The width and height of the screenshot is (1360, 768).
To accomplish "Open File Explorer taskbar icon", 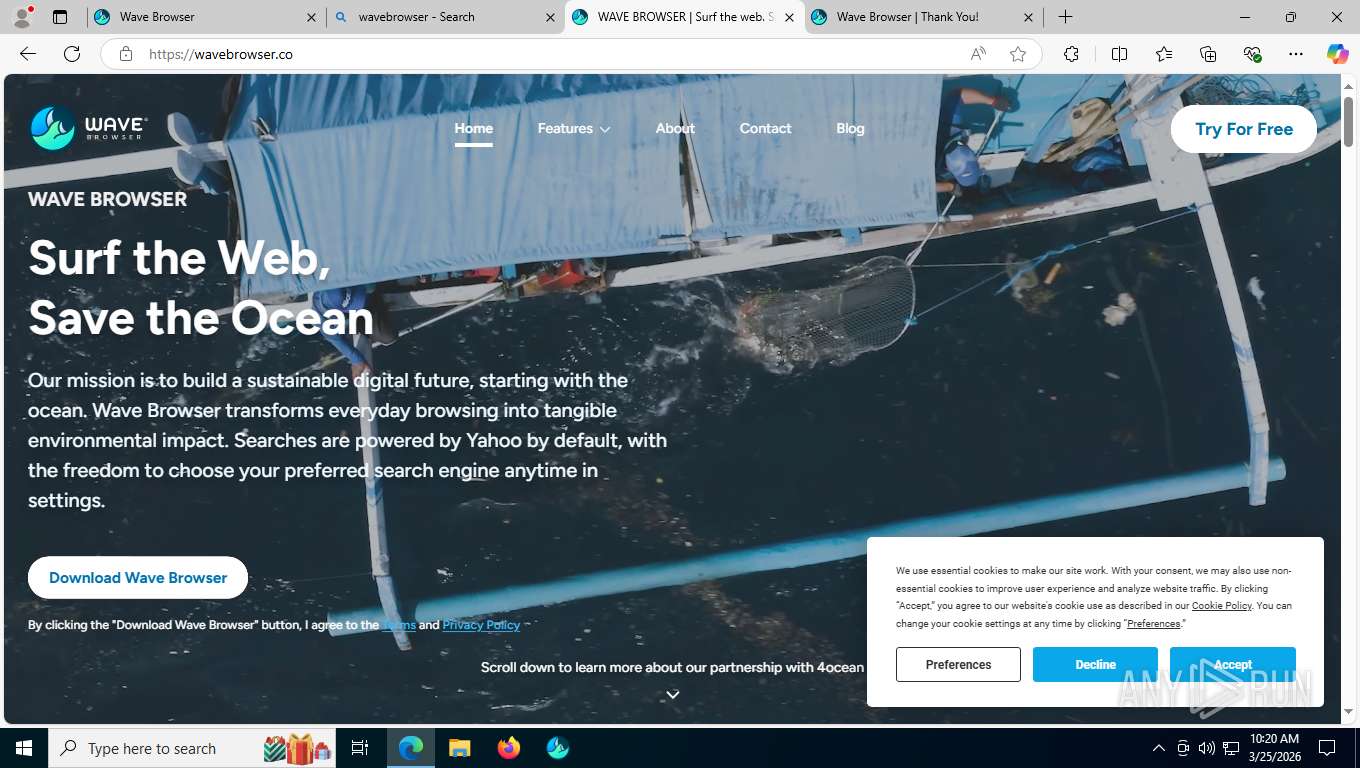I will click(459, 748).
